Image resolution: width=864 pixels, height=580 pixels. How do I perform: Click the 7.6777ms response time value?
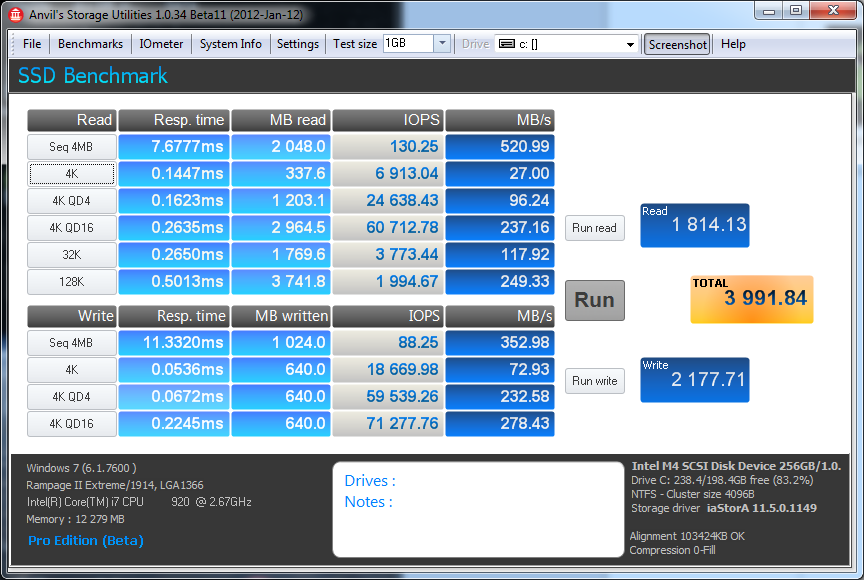click(x=174, y=147)
